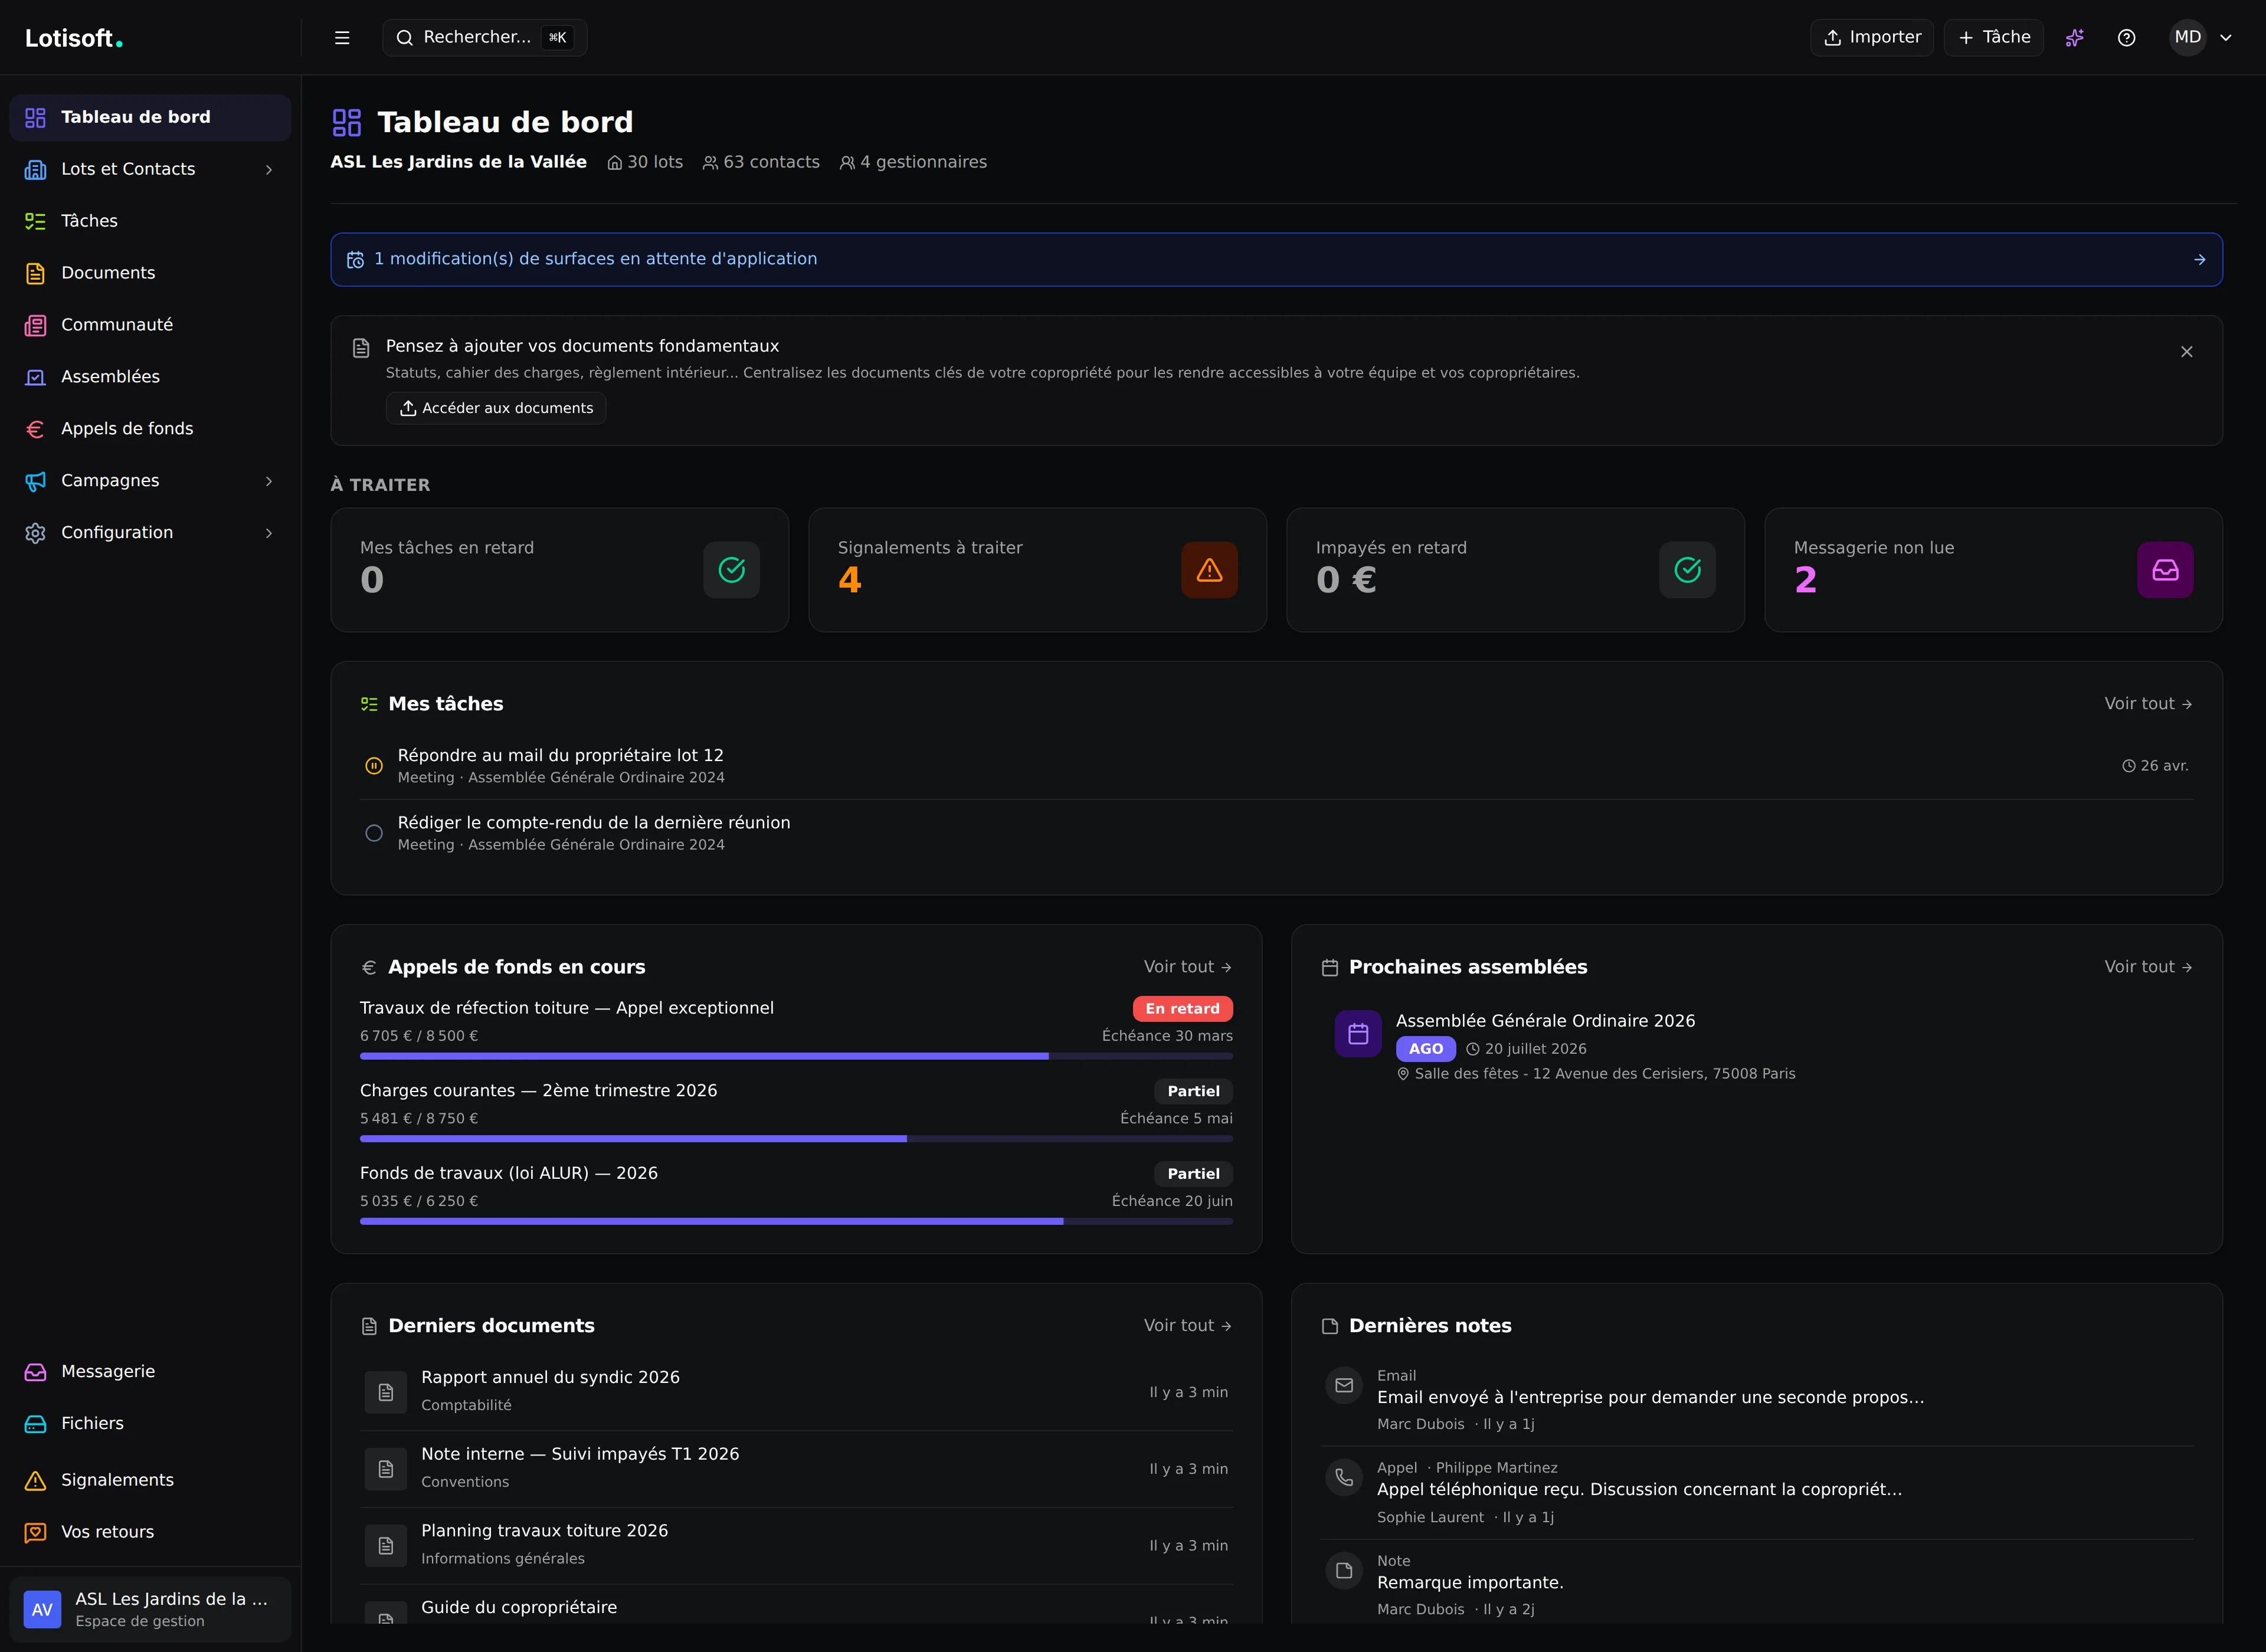Click the inbox icon on Messagerie non lue card

coord(2165,570)
